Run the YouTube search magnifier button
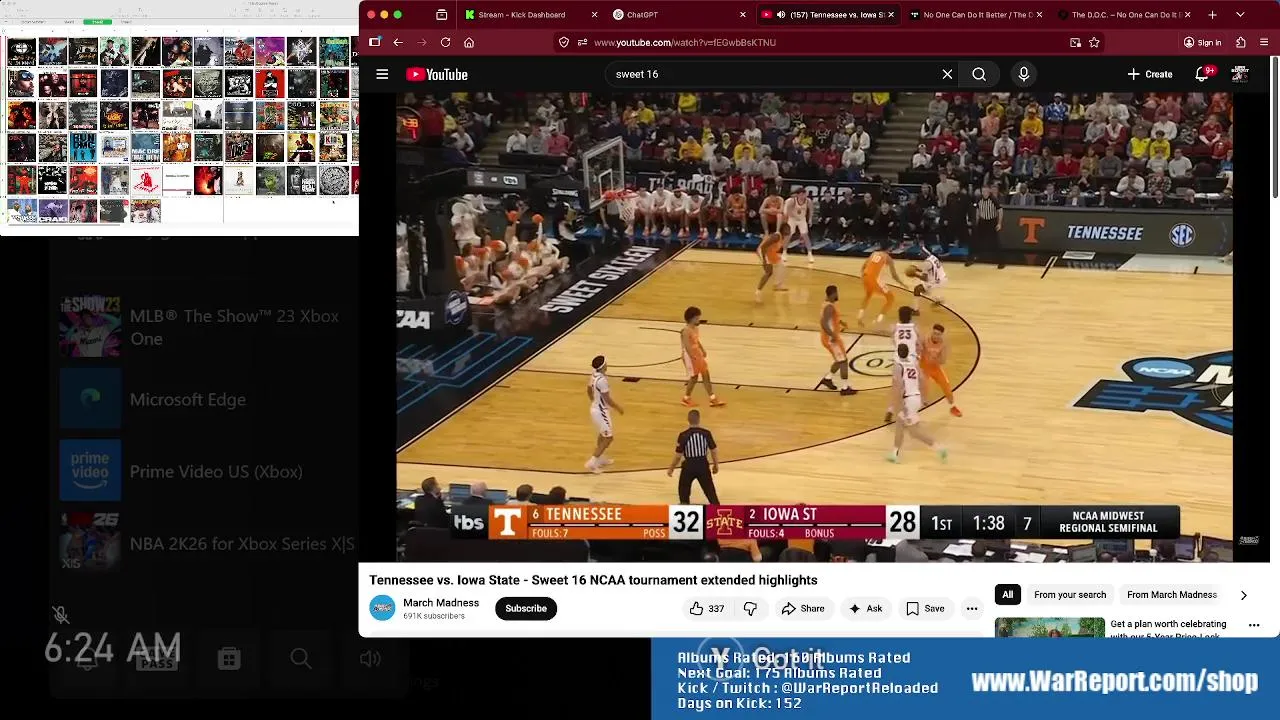The image size is (1280, 720). (x=979, y=74)
